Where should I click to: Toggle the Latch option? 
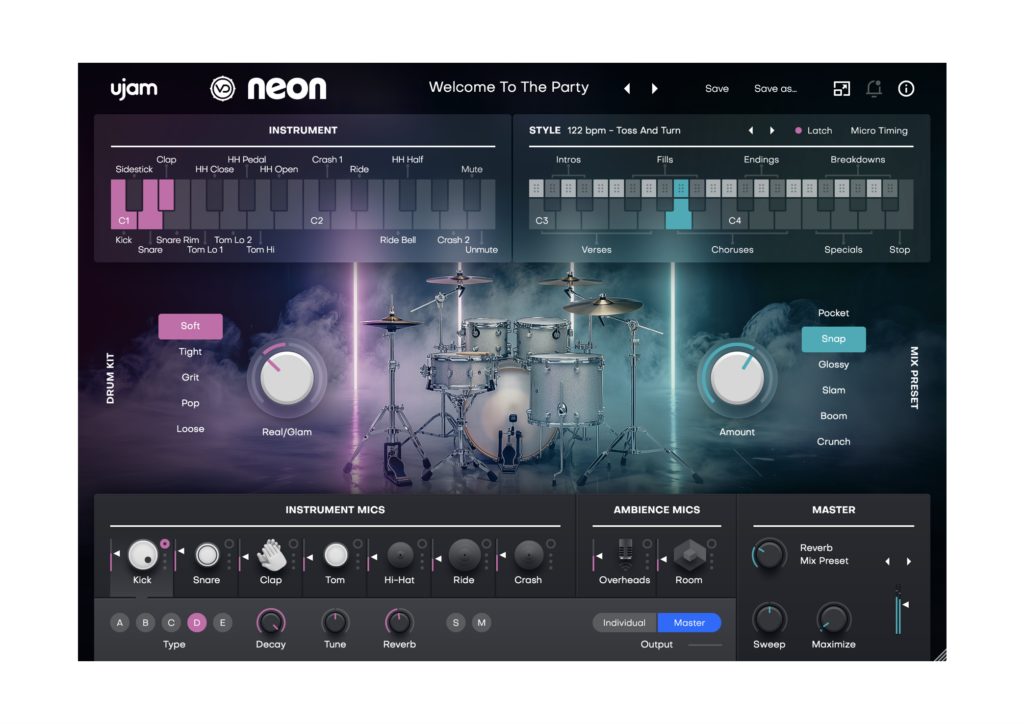pos(813,131)
